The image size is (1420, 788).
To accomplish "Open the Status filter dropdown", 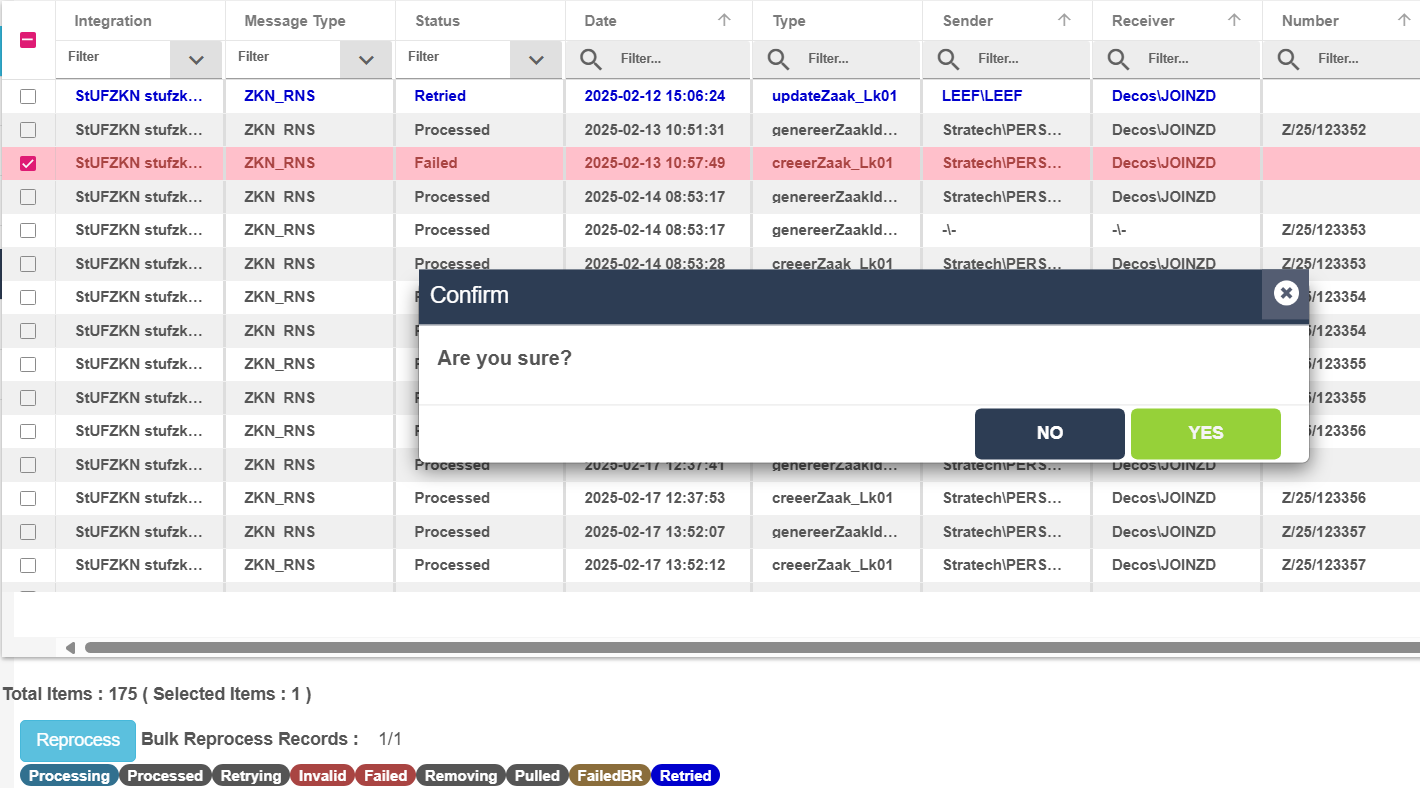I will point(536,60).
